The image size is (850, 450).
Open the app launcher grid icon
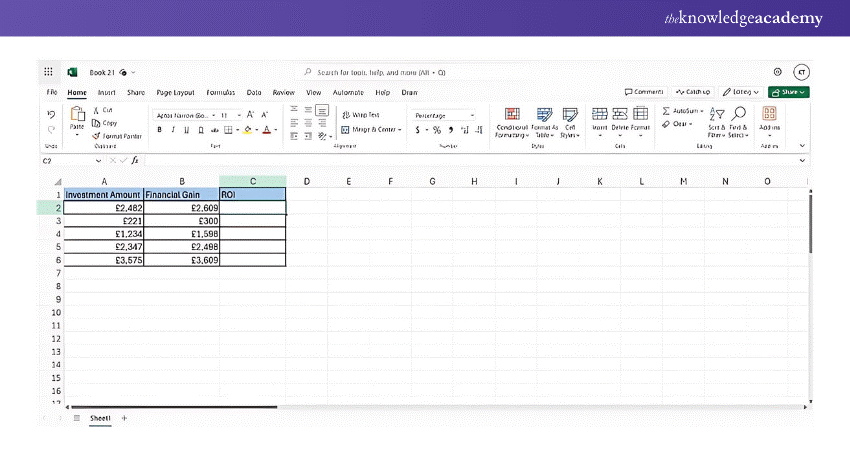(x=49, y=72)
